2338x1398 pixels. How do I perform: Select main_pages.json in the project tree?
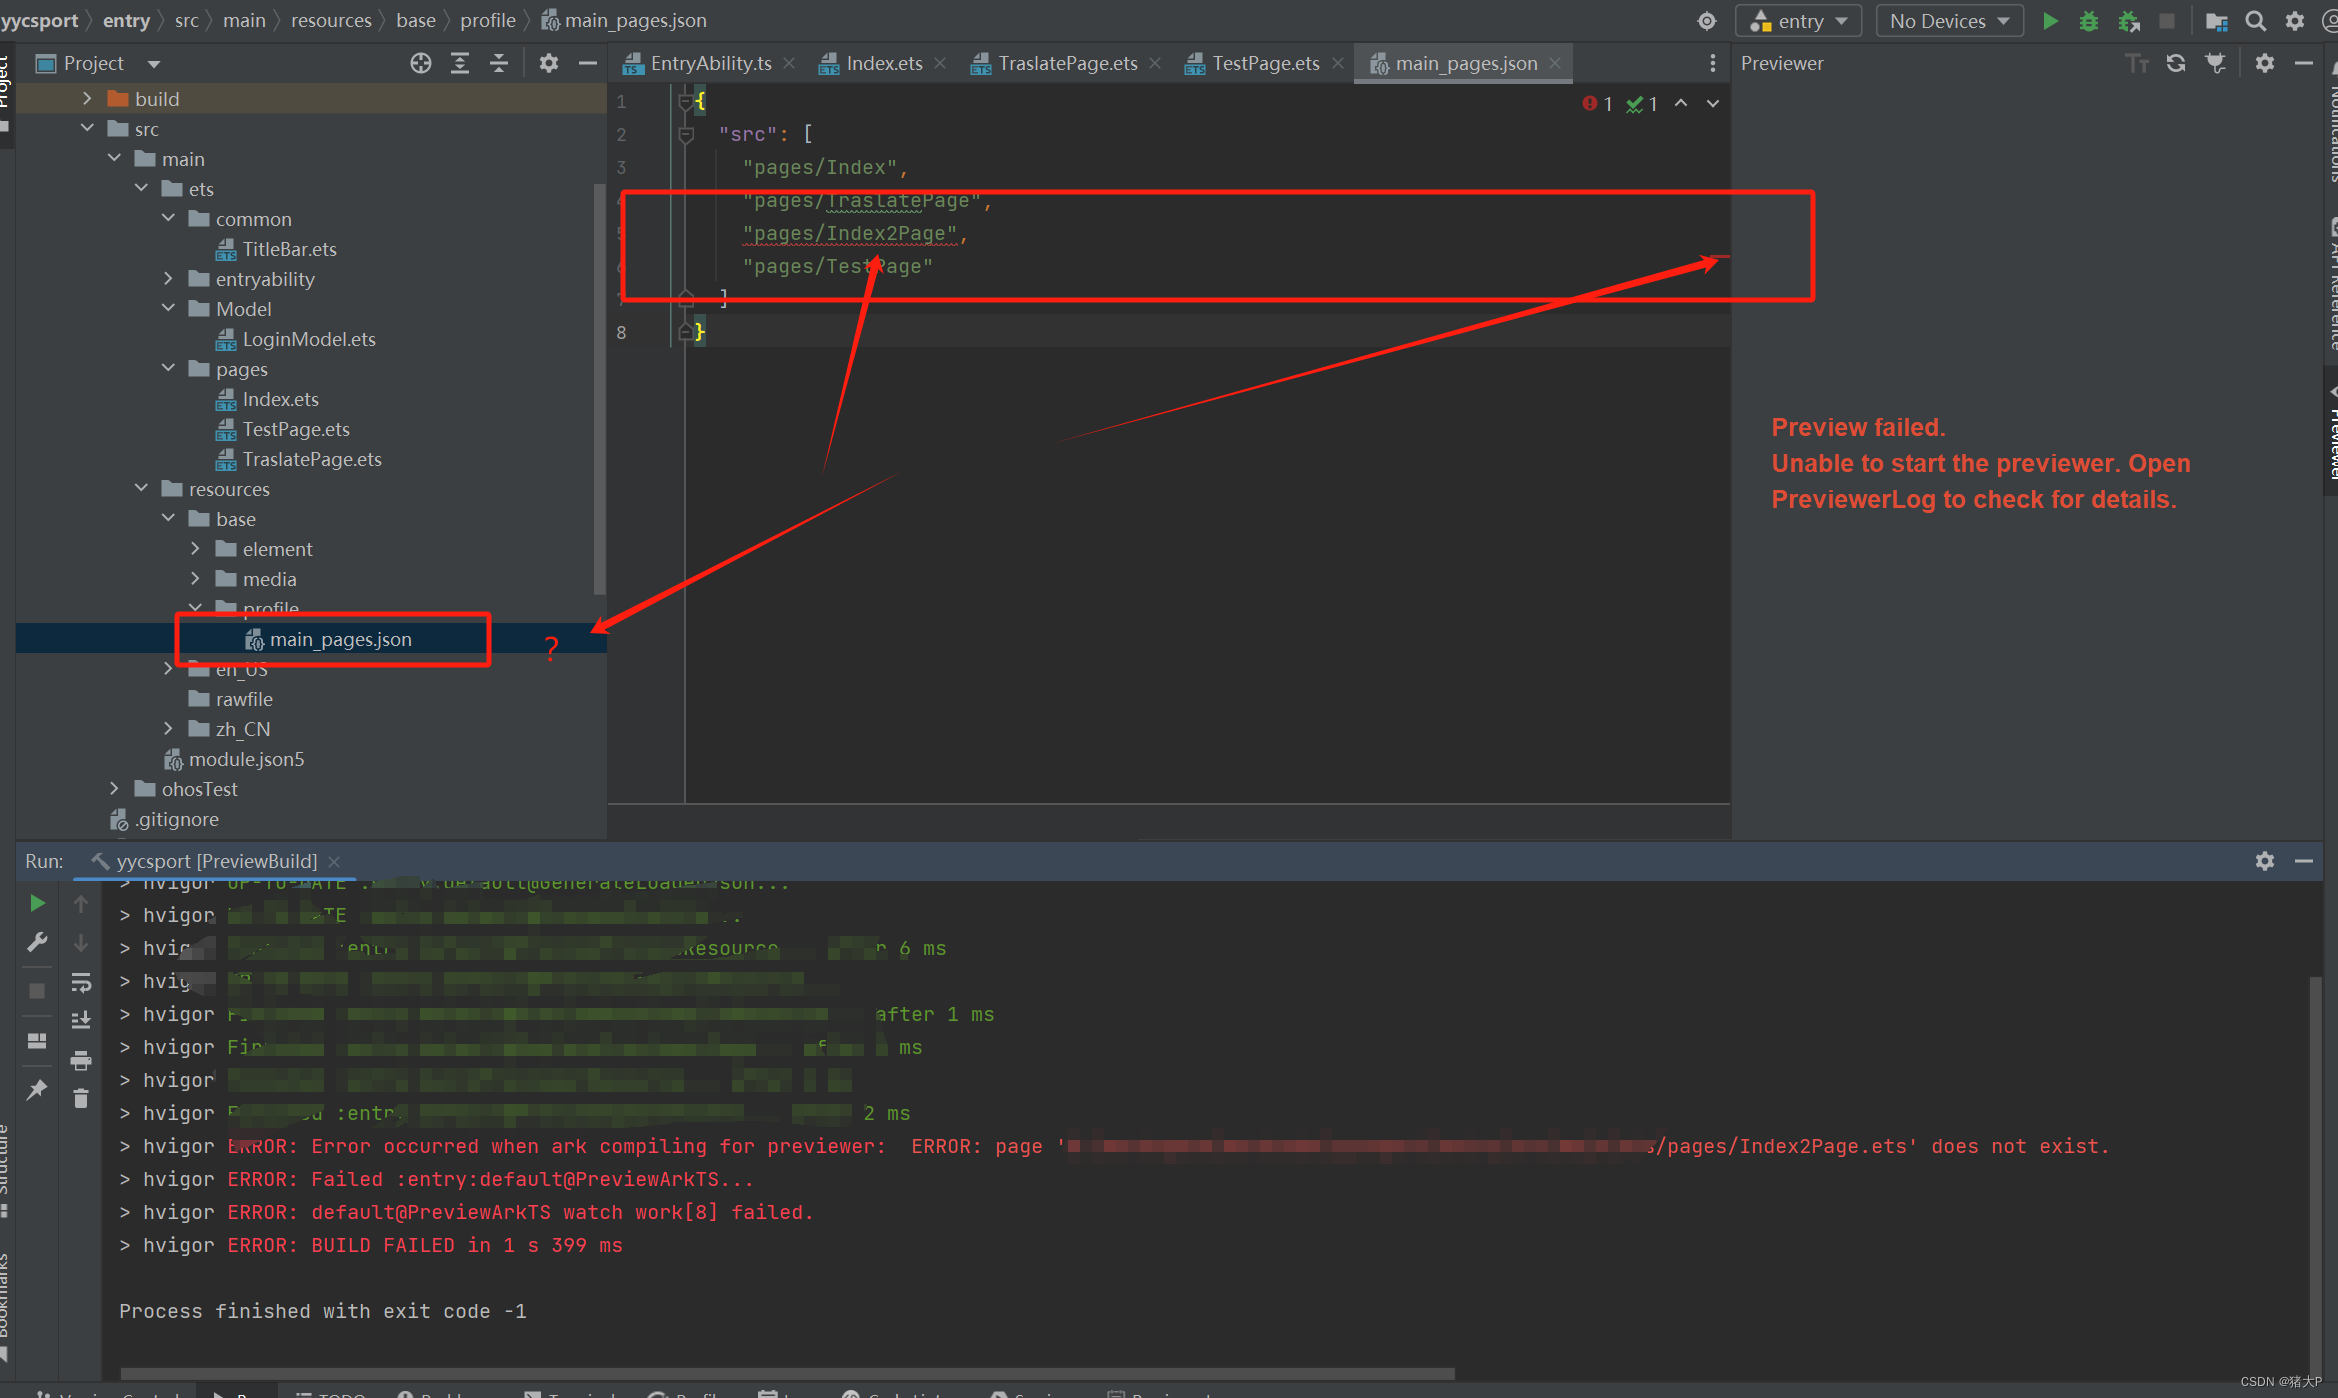[x=340, y=638]
